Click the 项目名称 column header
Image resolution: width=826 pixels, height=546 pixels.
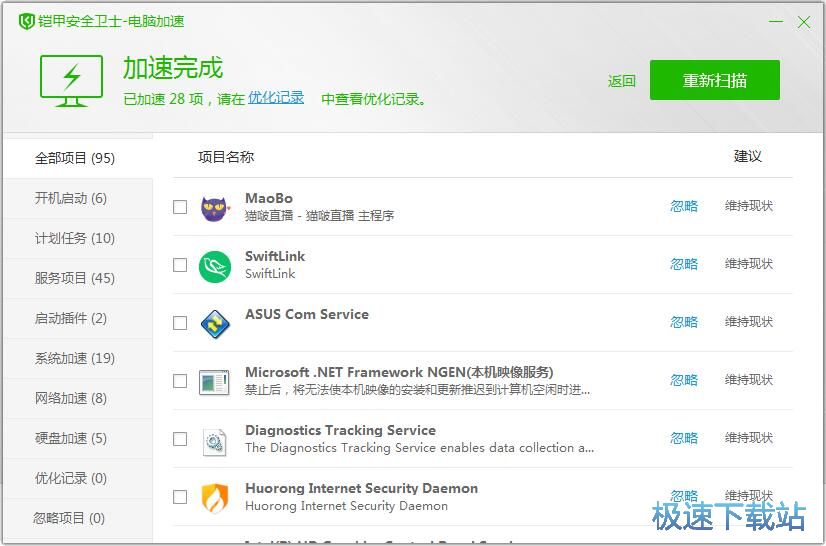[x=226, y=157]
